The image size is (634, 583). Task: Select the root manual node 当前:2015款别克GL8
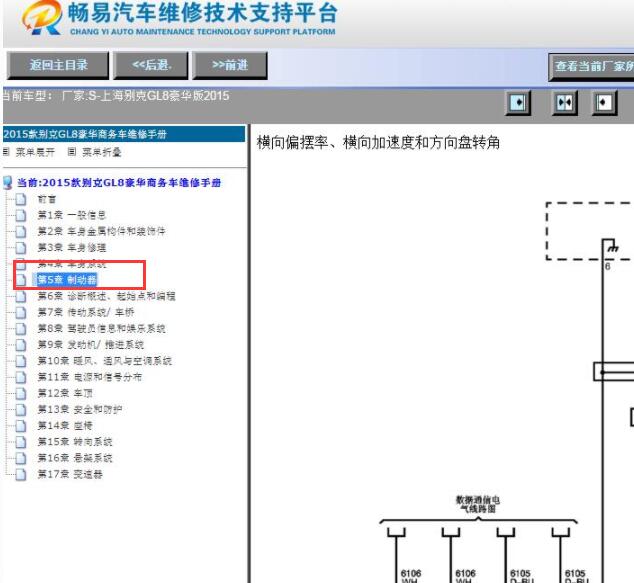pos(119,183)
